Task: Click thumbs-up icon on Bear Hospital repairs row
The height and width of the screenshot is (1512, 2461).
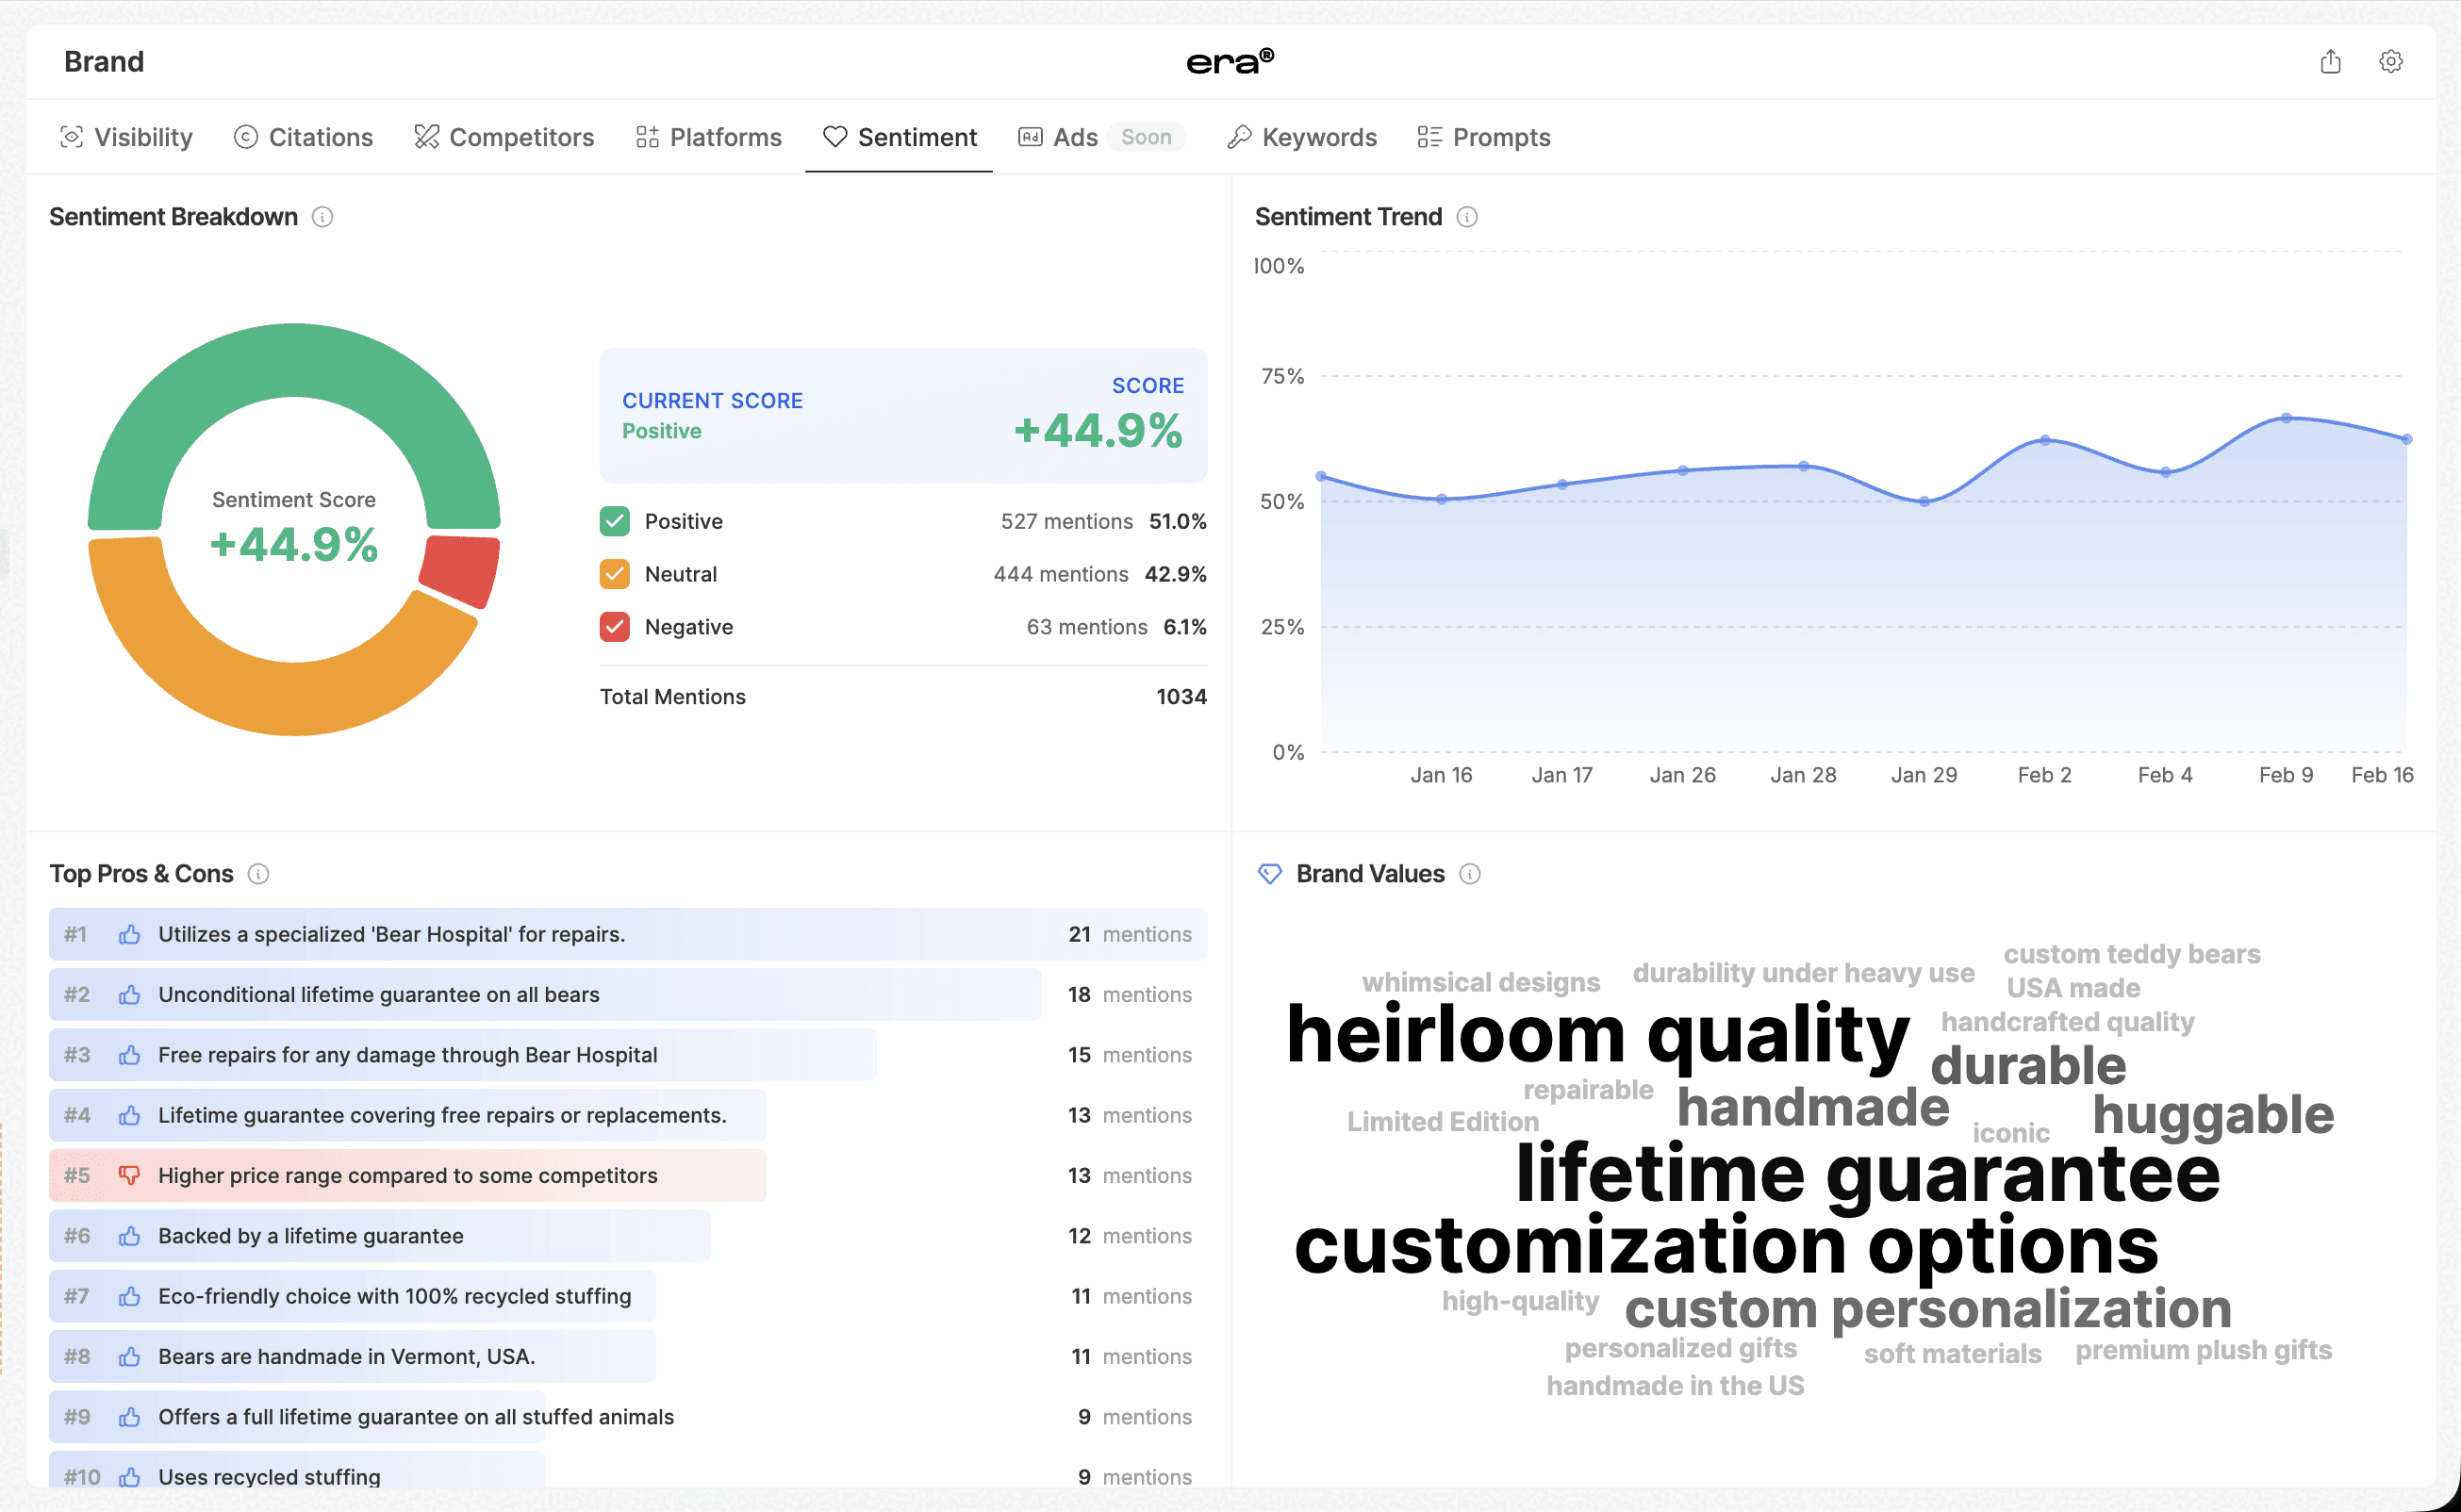Action: 129,934
